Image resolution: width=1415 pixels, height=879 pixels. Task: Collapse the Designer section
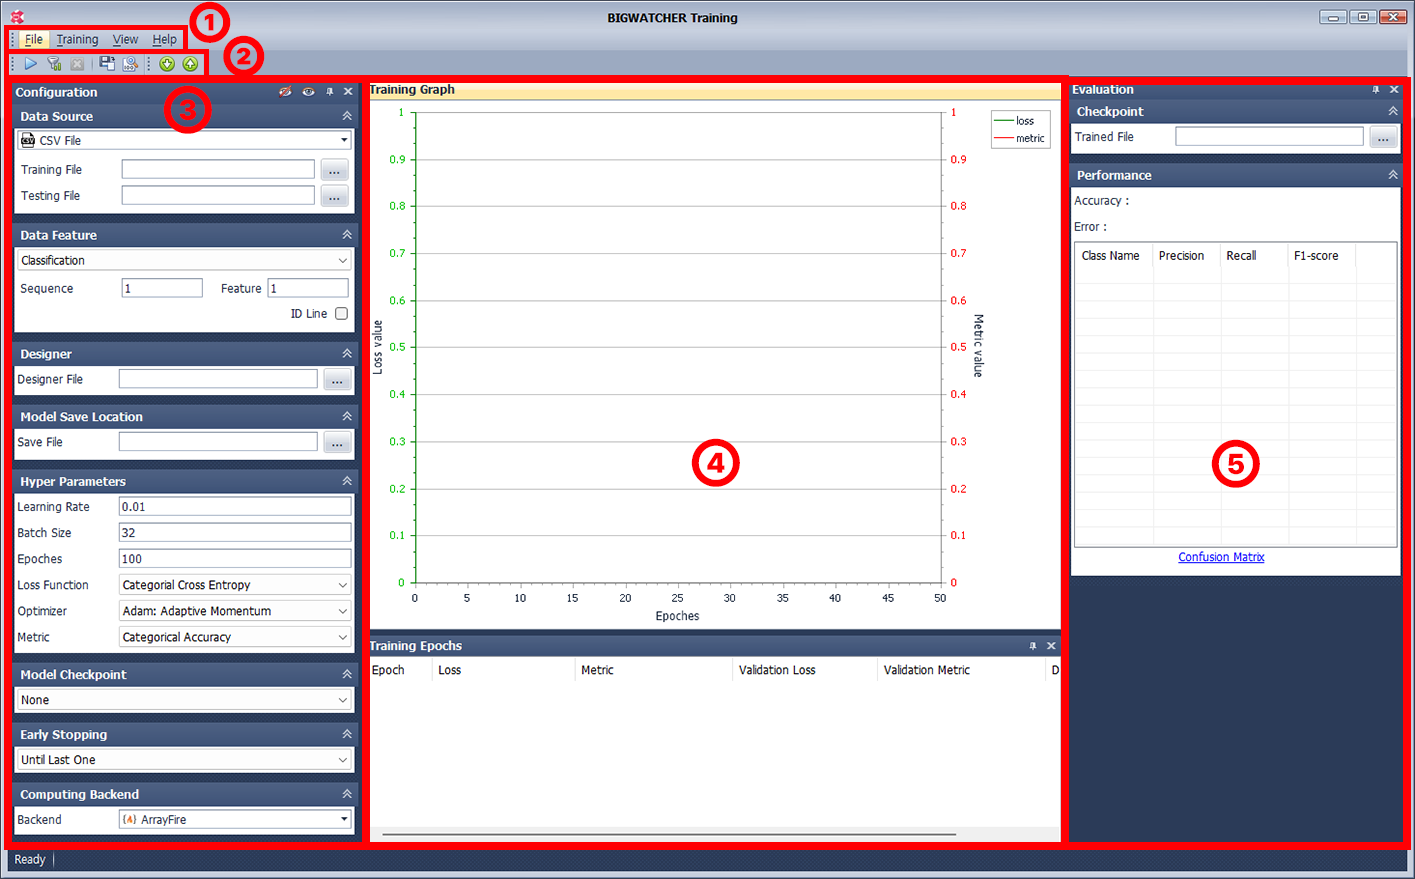coord(347,354)
